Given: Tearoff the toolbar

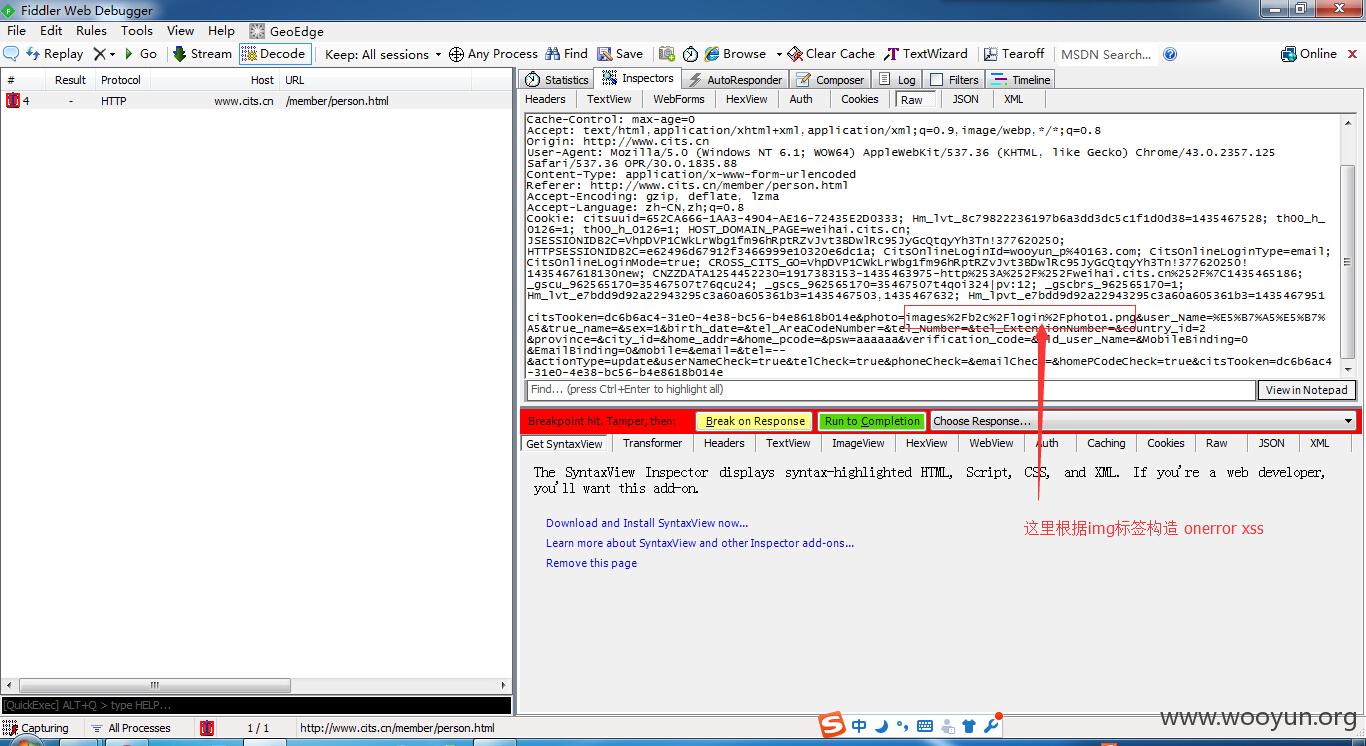Looking at the screenshot, I should (x=1013, y=54).
